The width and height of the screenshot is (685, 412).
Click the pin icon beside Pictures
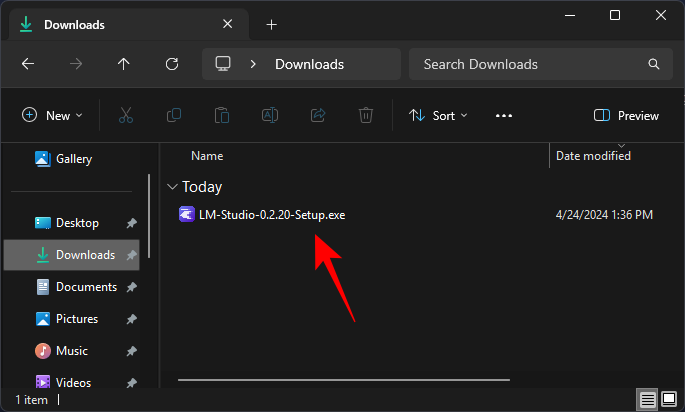131,319
